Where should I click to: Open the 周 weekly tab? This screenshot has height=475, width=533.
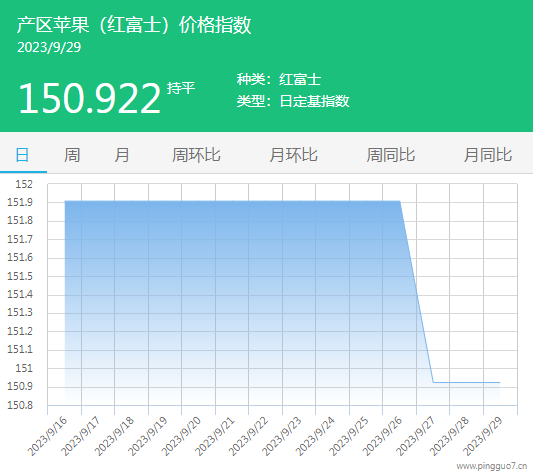(x=72, y=155)
